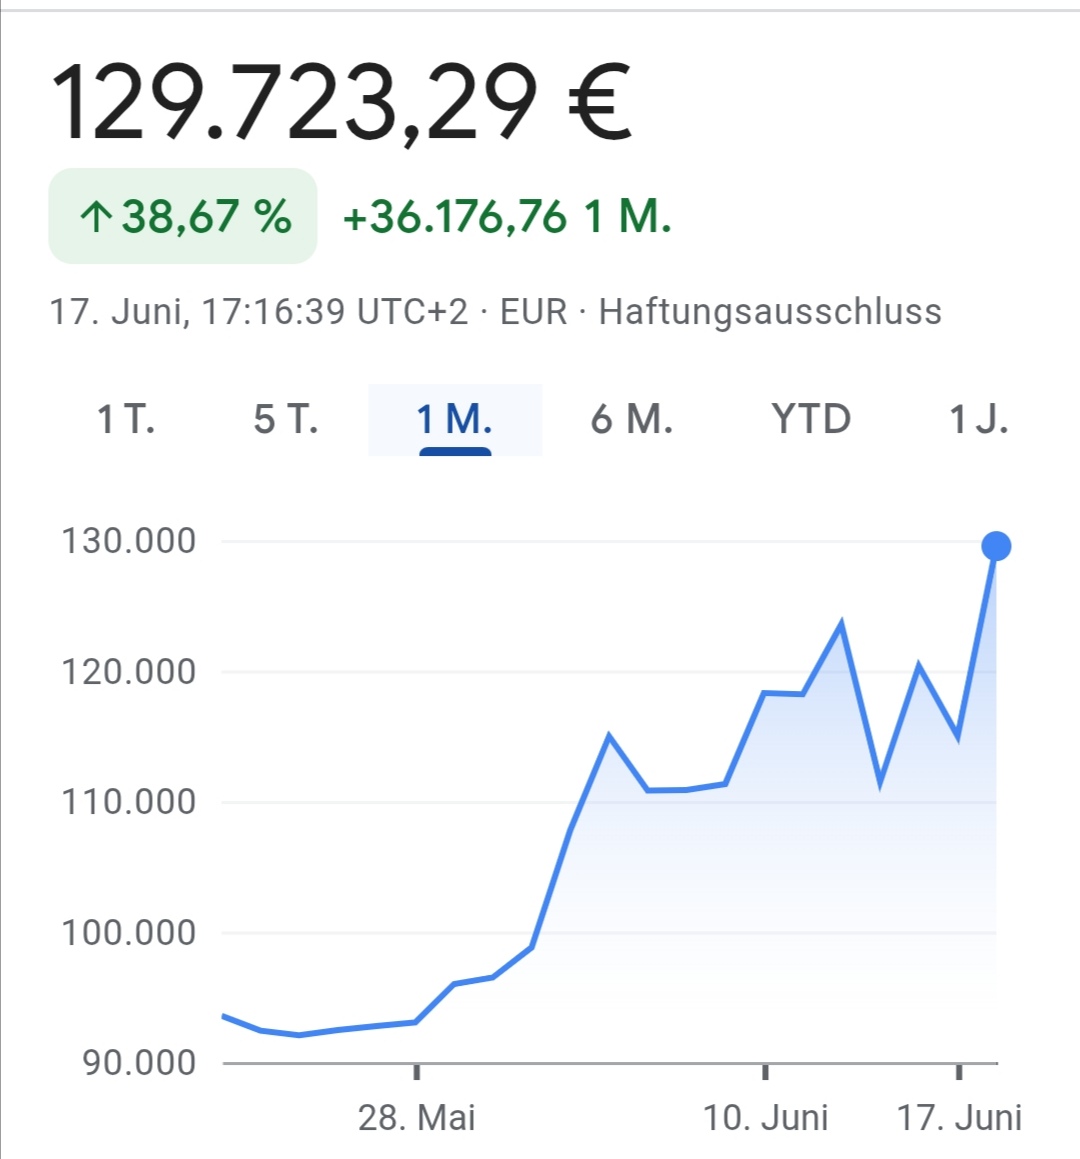Screen dimensions: 1080x1159
Task: Click the 17. Juni axis marker
Action: coord(959,1118)
